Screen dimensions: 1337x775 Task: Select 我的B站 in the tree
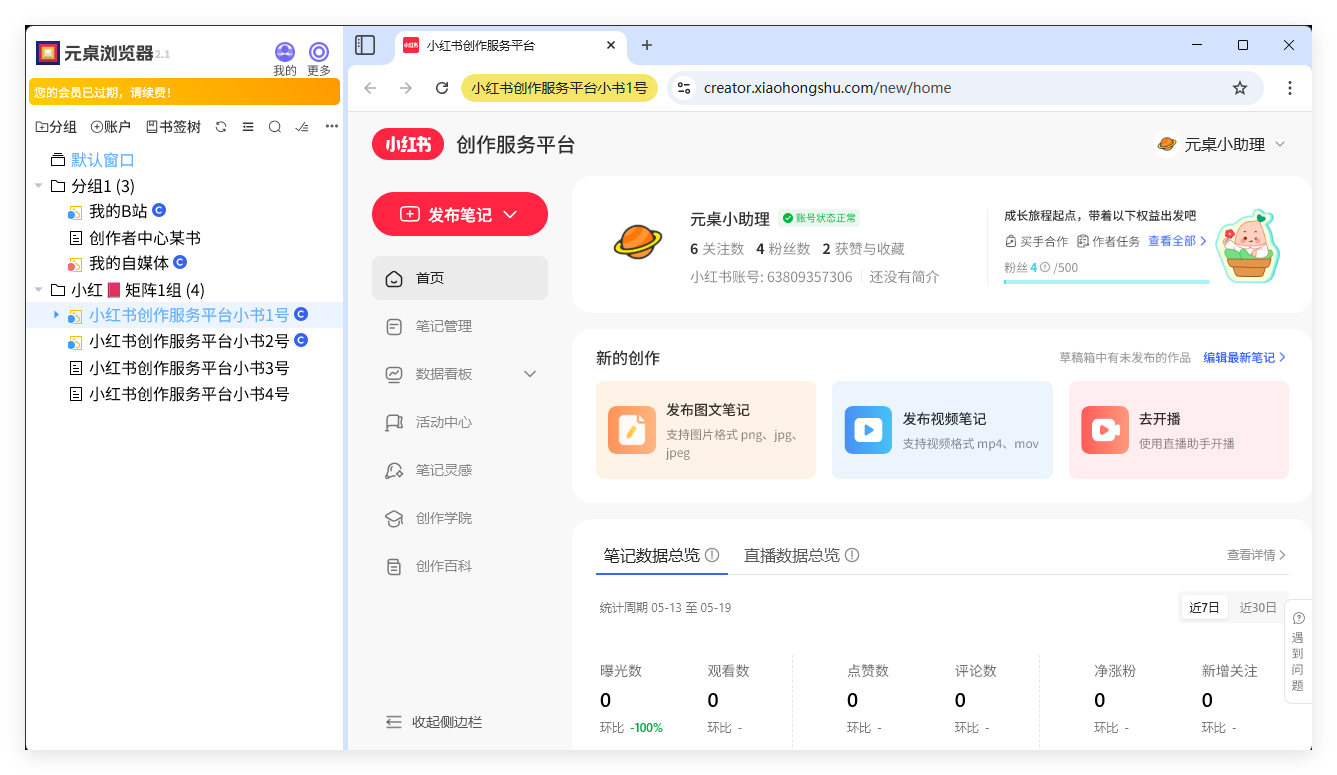pyautogui.click(x=116, y=211)
